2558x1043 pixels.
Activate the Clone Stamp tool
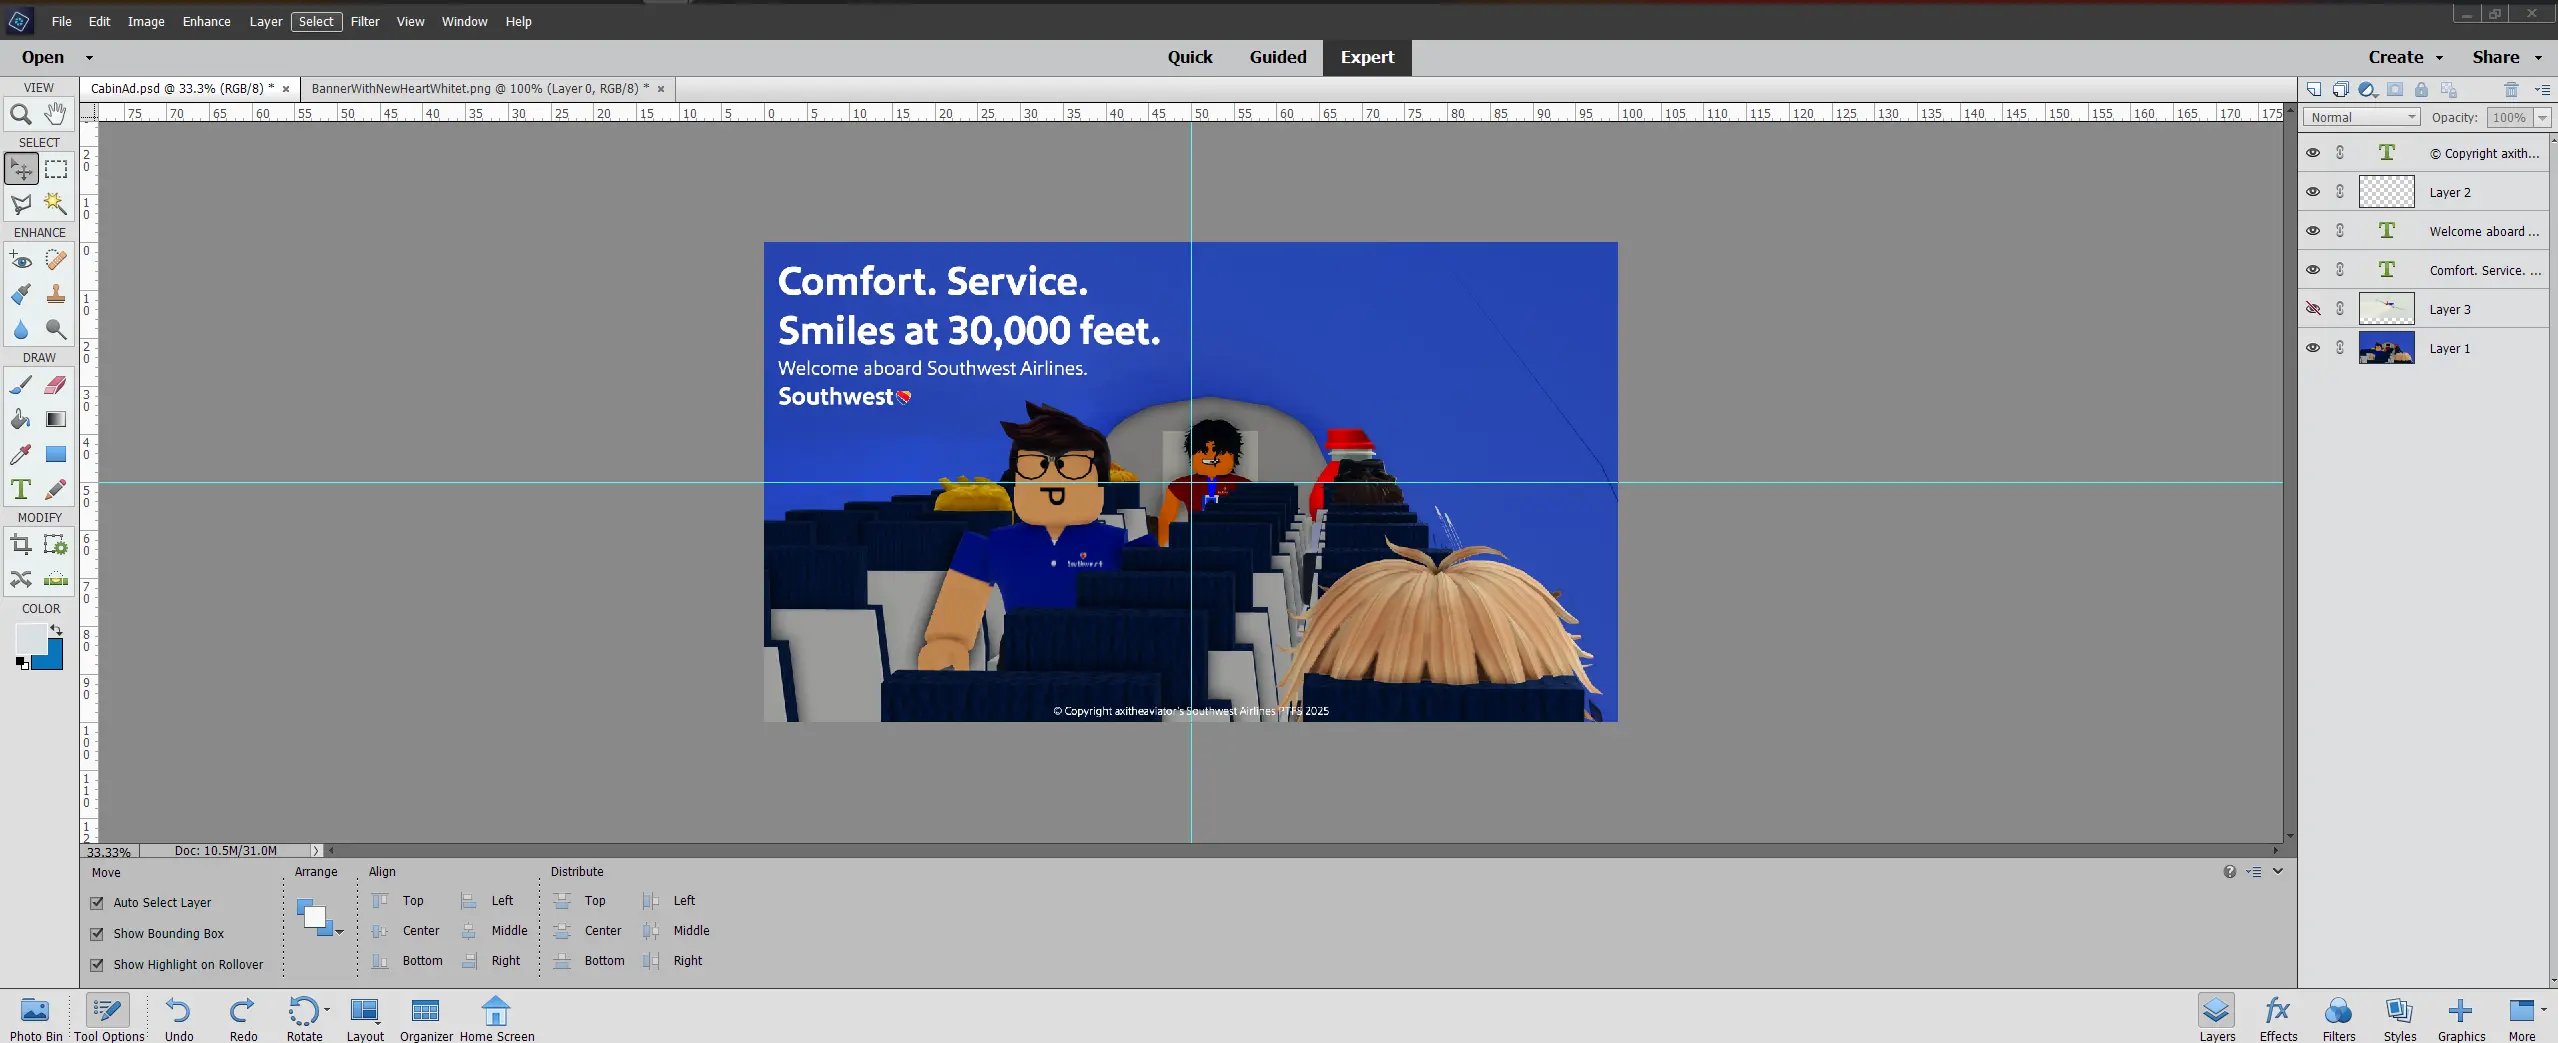click(56, 294)
